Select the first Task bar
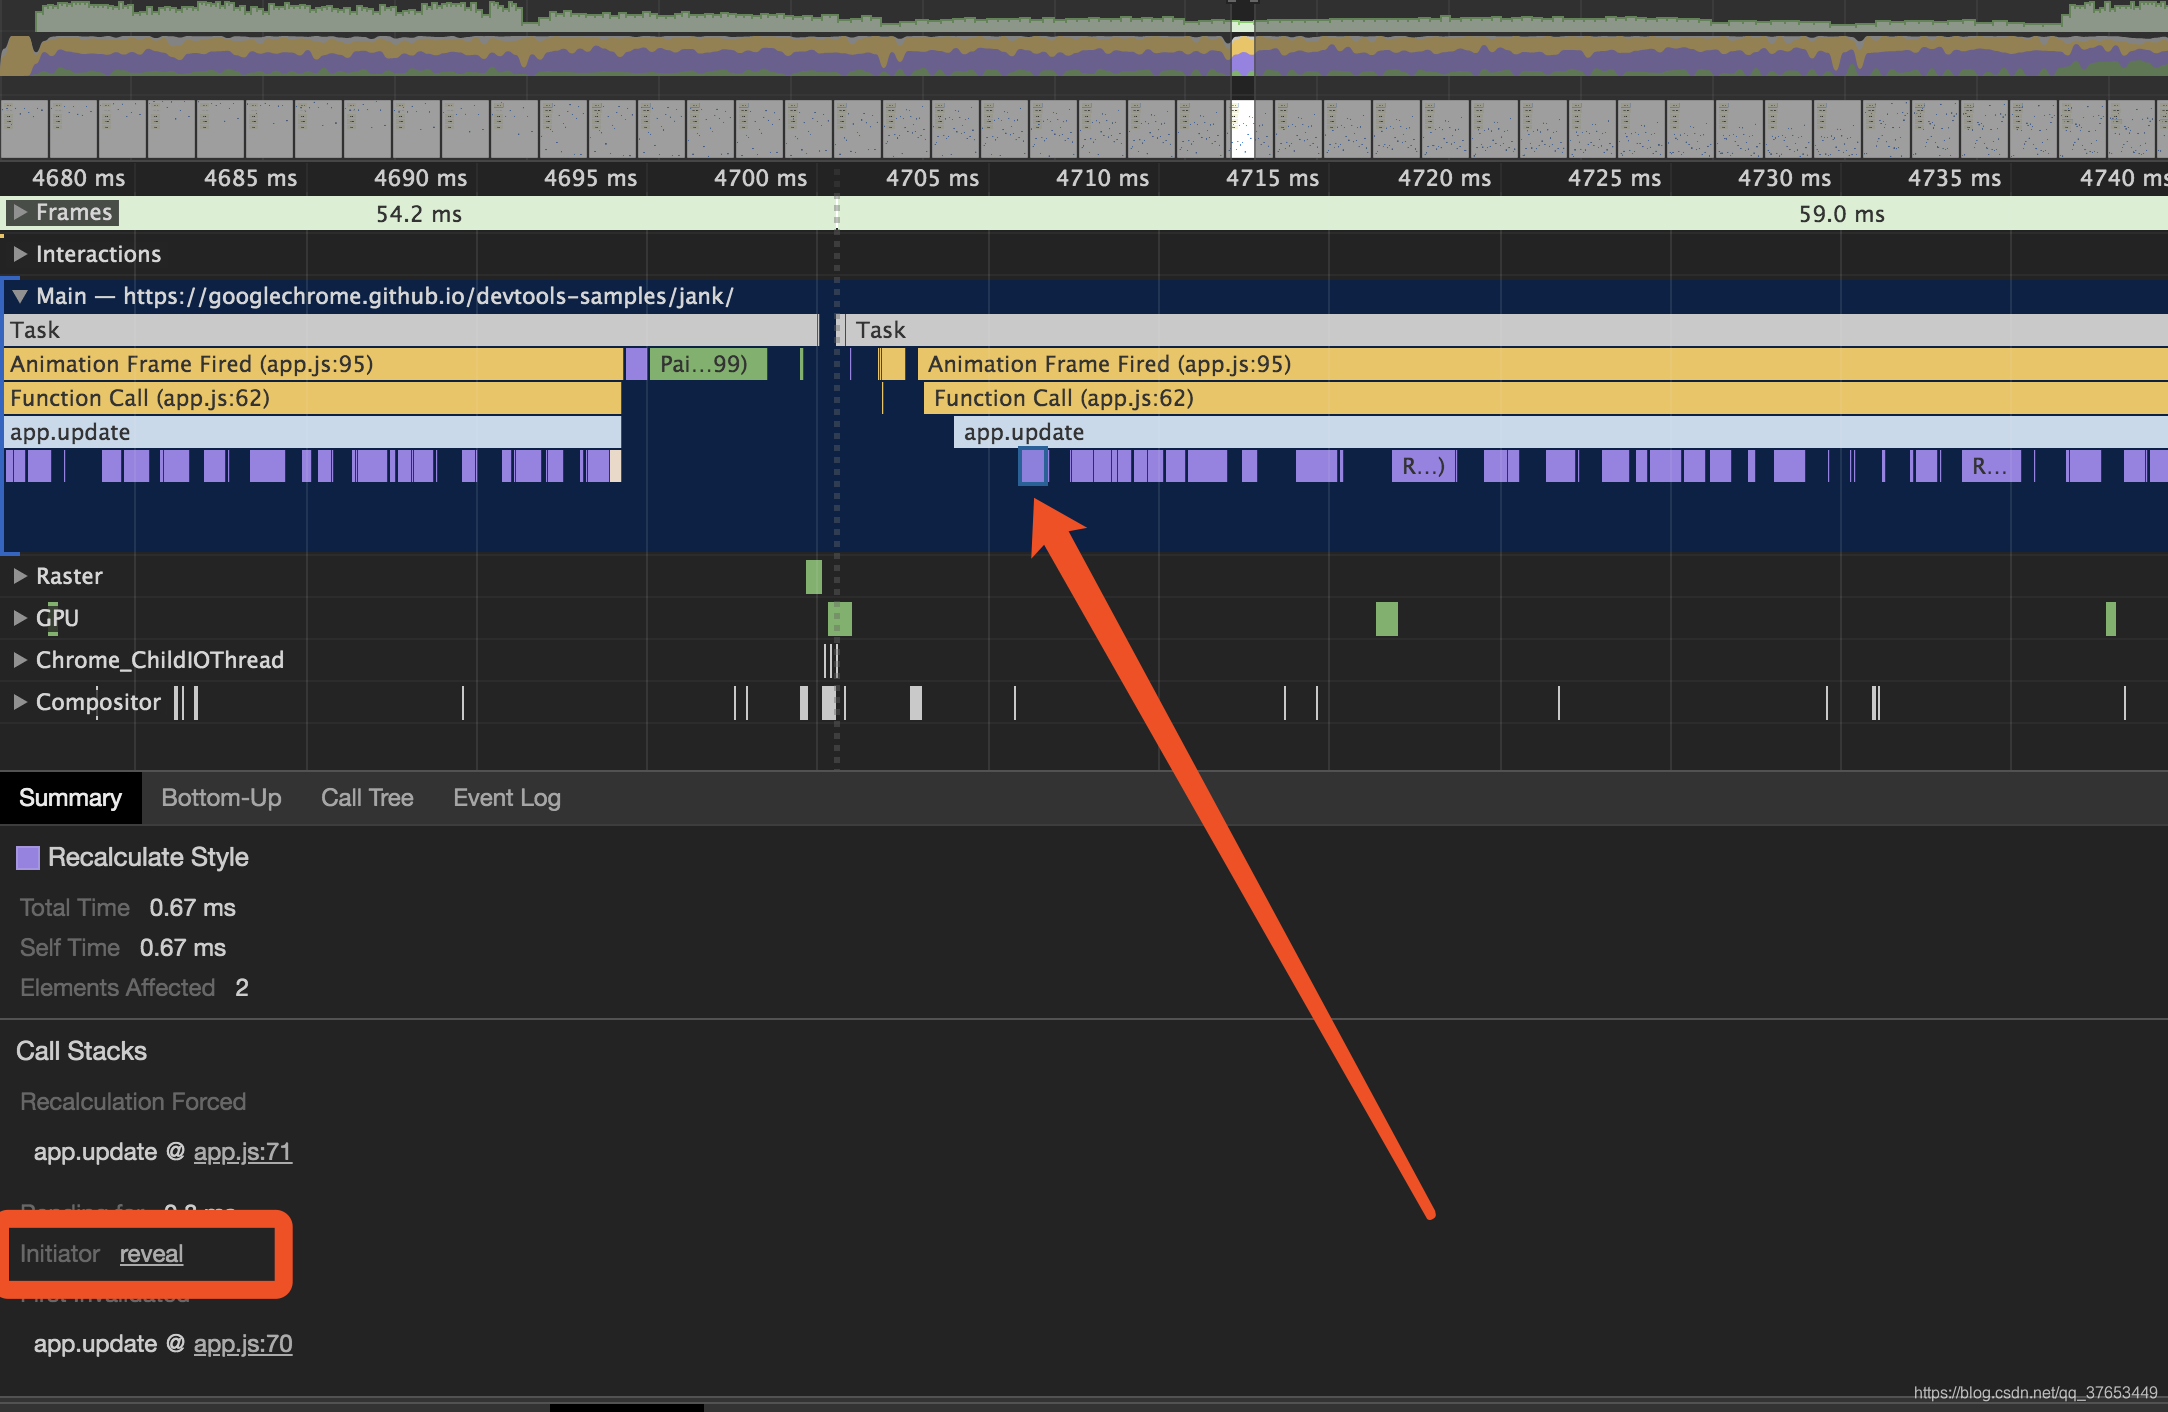The image size is (2168, 1412). click(x=411, y=330)
